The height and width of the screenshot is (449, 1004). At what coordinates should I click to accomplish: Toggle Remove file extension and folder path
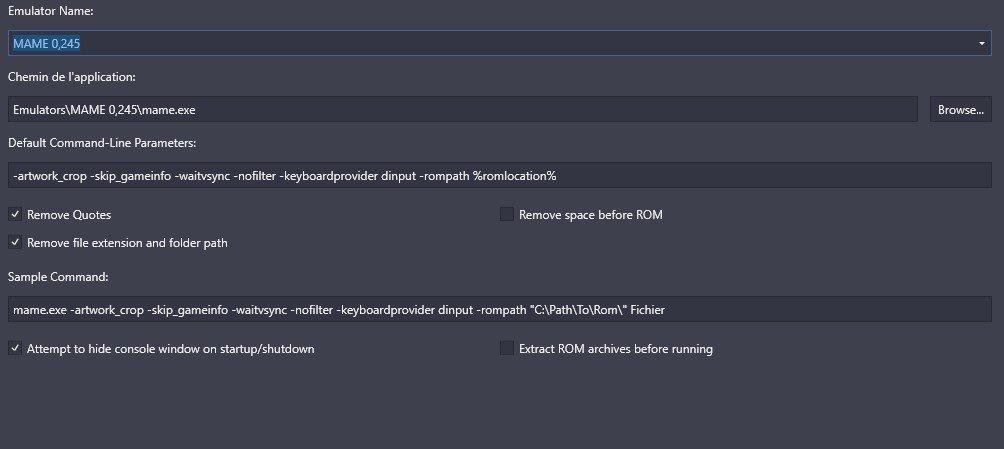point(15,242)
